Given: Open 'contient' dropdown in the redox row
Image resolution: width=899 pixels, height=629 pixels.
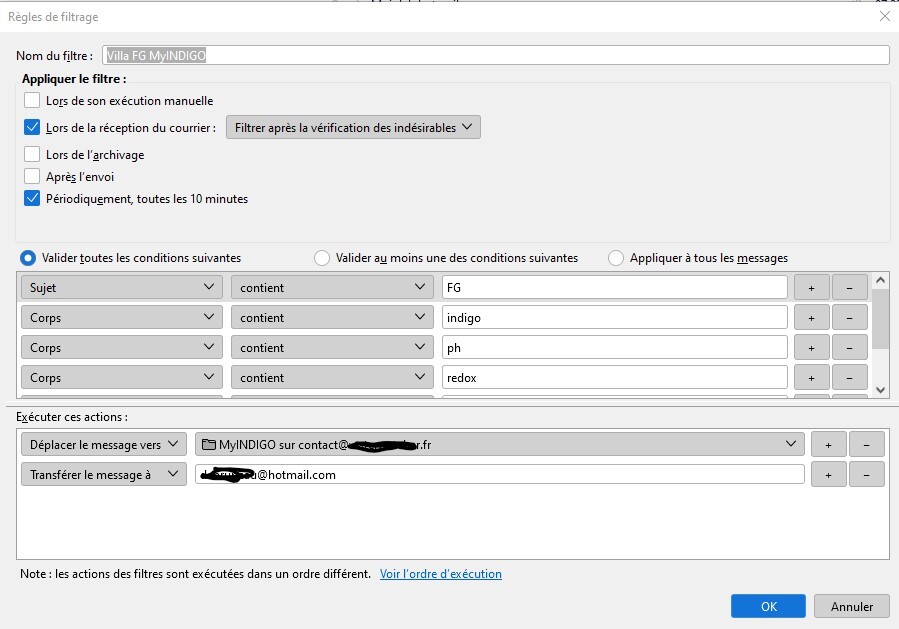Looking at the screenshot, I should tap(332, 377).
